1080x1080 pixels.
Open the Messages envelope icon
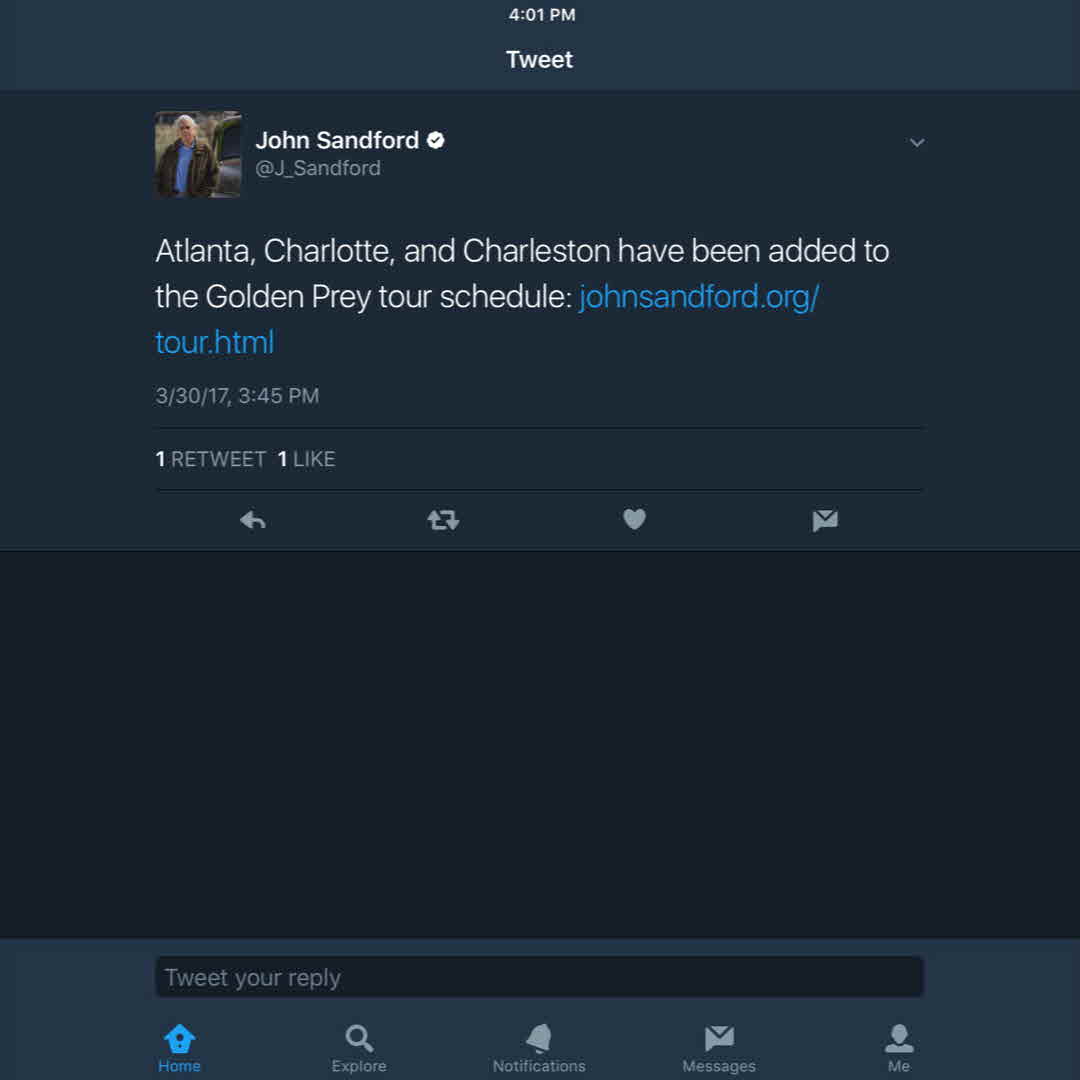point(719,1046)
